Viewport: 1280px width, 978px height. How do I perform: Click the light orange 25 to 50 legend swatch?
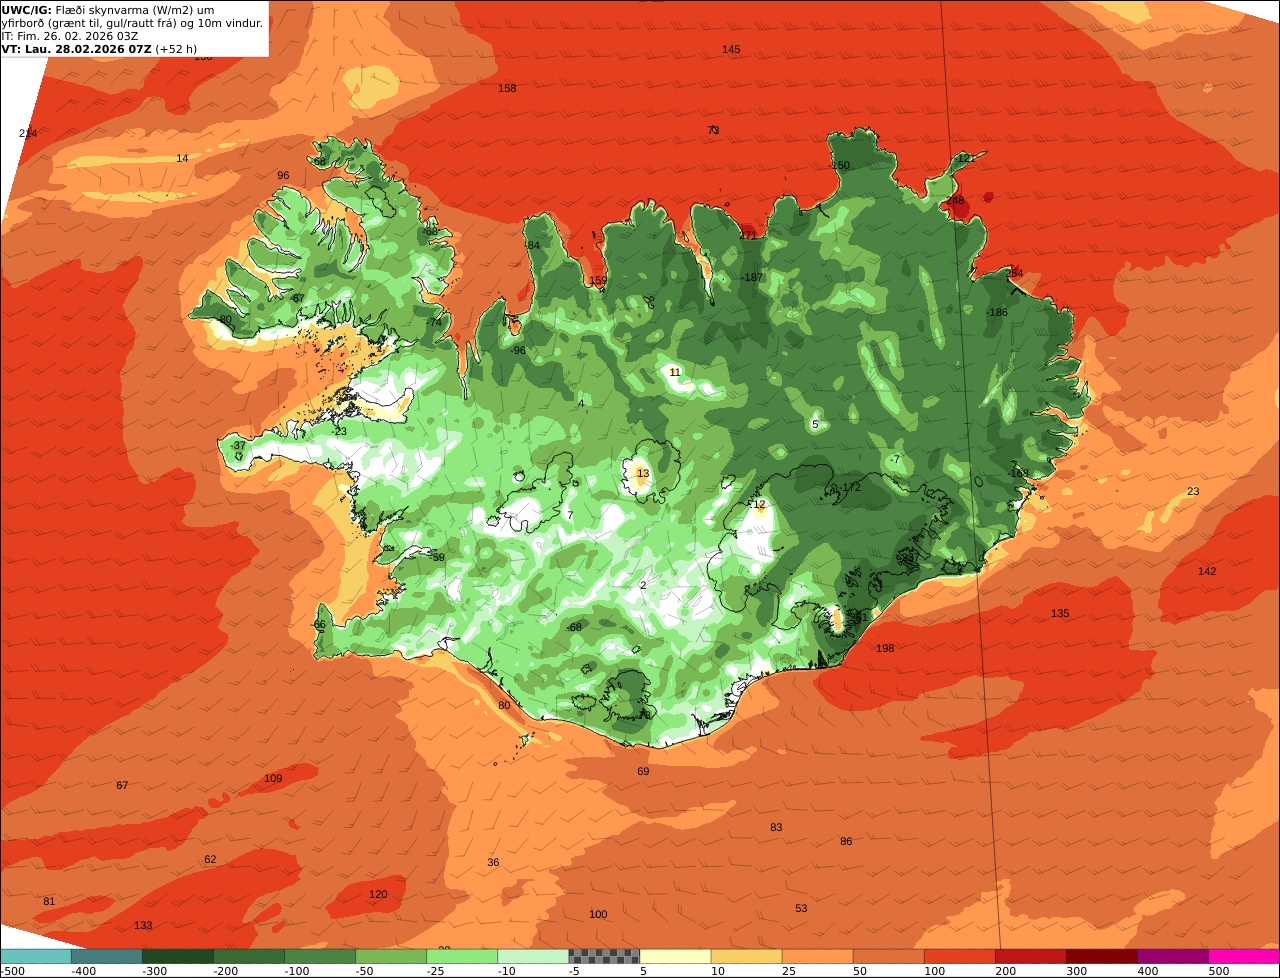(x=817, y=956)
